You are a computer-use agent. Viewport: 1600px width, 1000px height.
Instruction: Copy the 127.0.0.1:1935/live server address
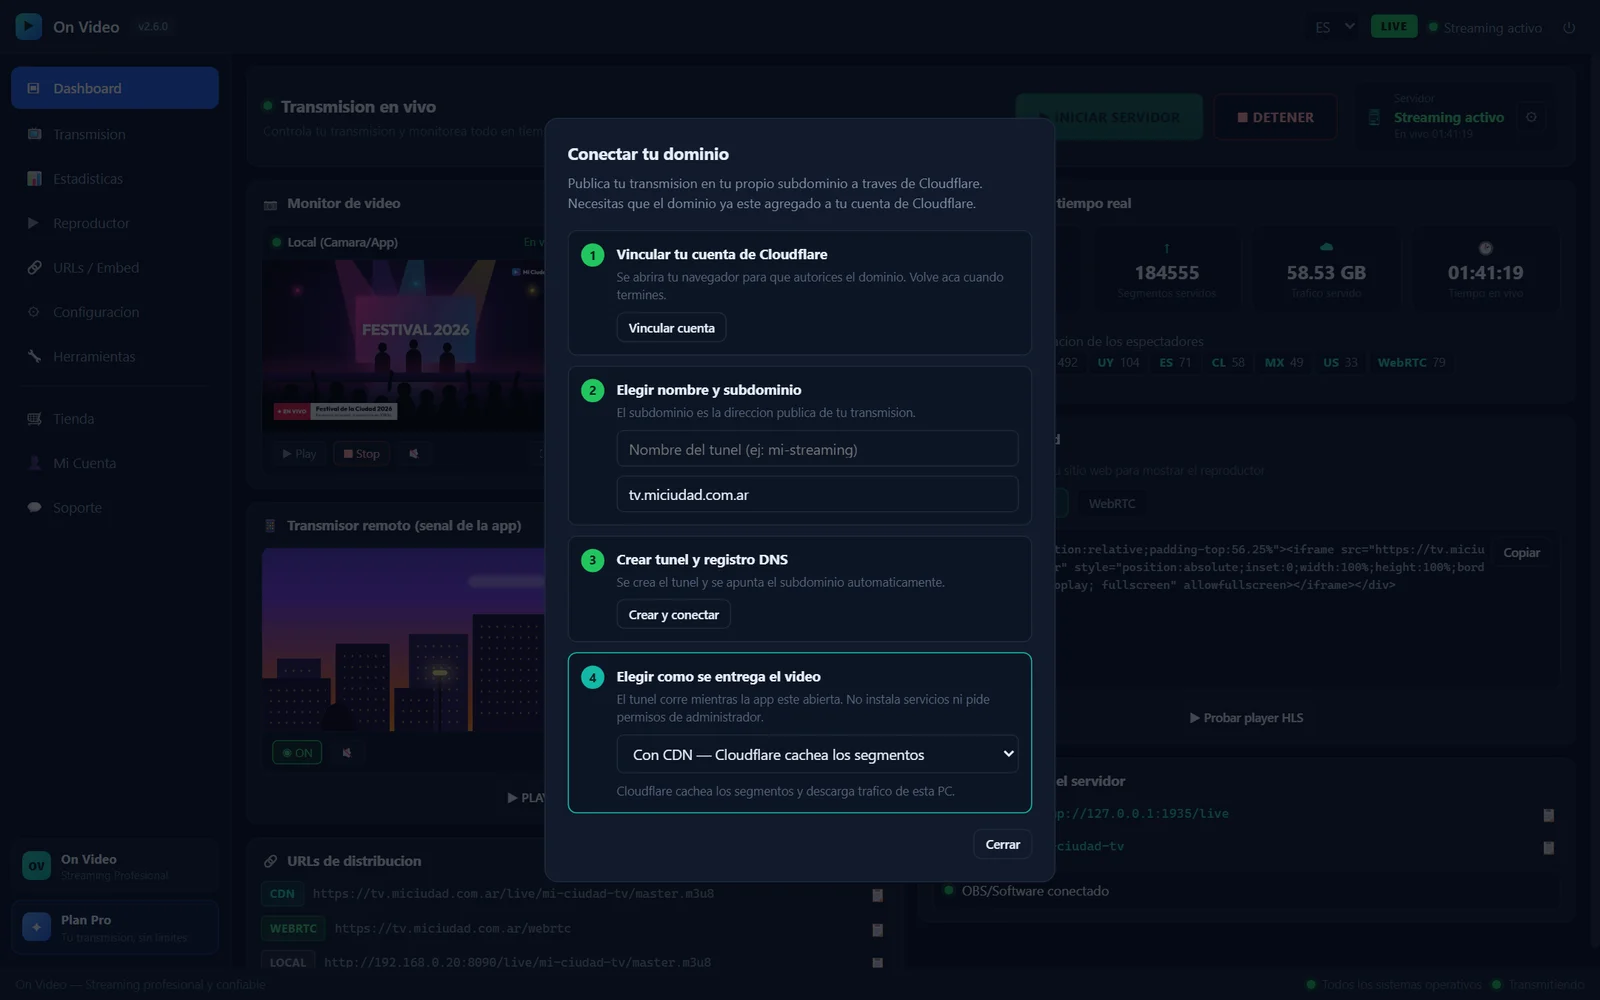(x=1548, y=815)
